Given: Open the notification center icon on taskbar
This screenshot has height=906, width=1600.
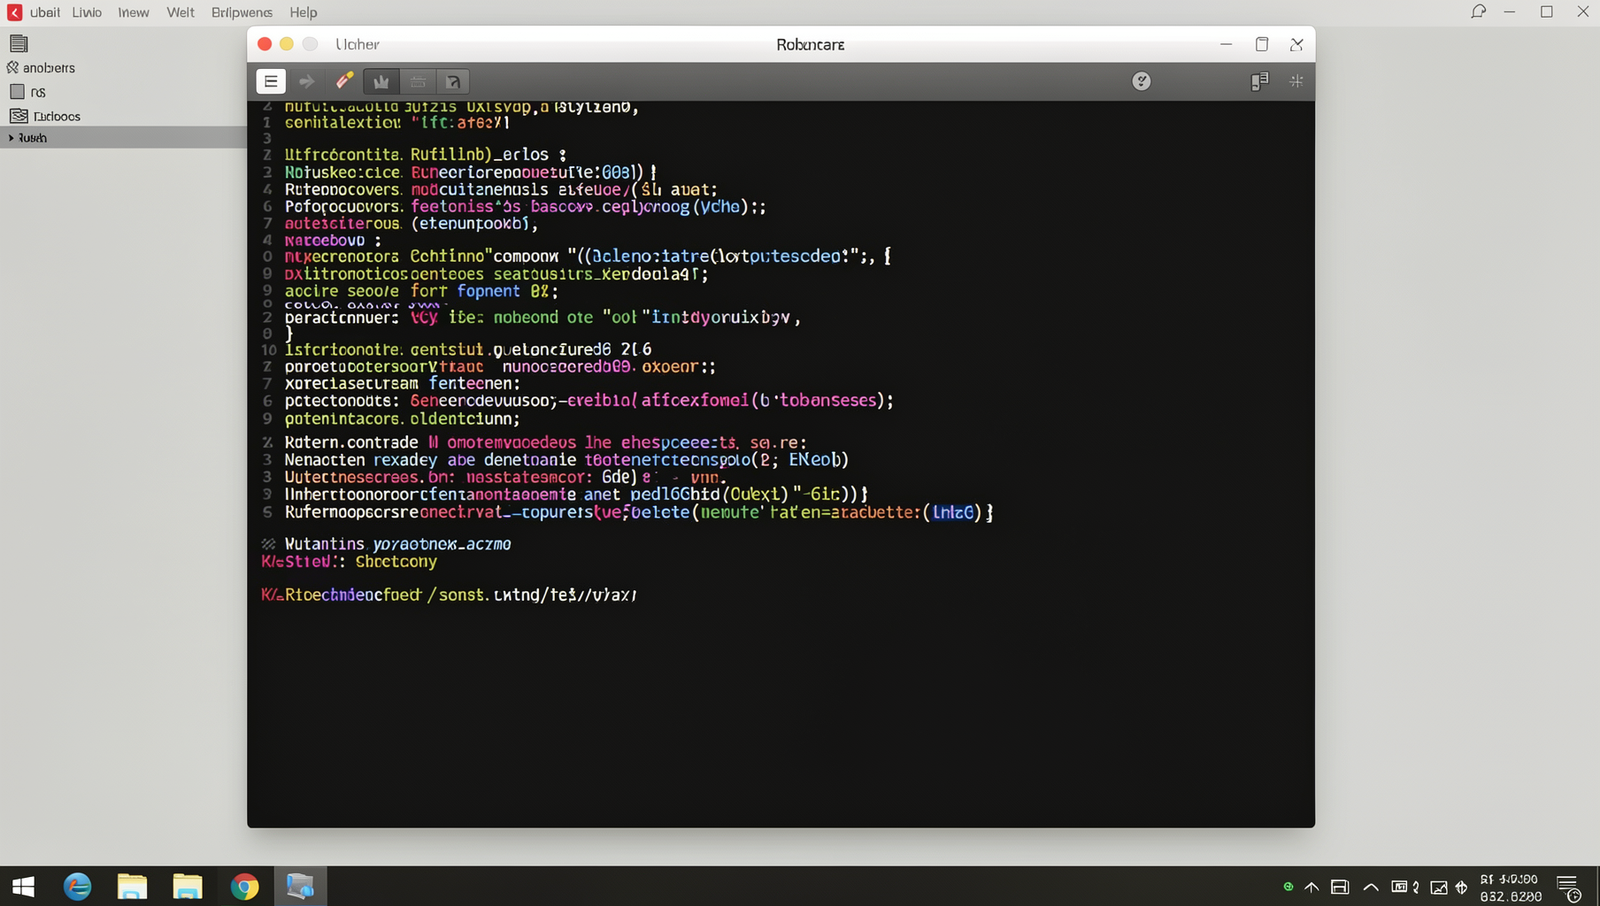Looking at the screenshot, I should tap(1570, 888).
